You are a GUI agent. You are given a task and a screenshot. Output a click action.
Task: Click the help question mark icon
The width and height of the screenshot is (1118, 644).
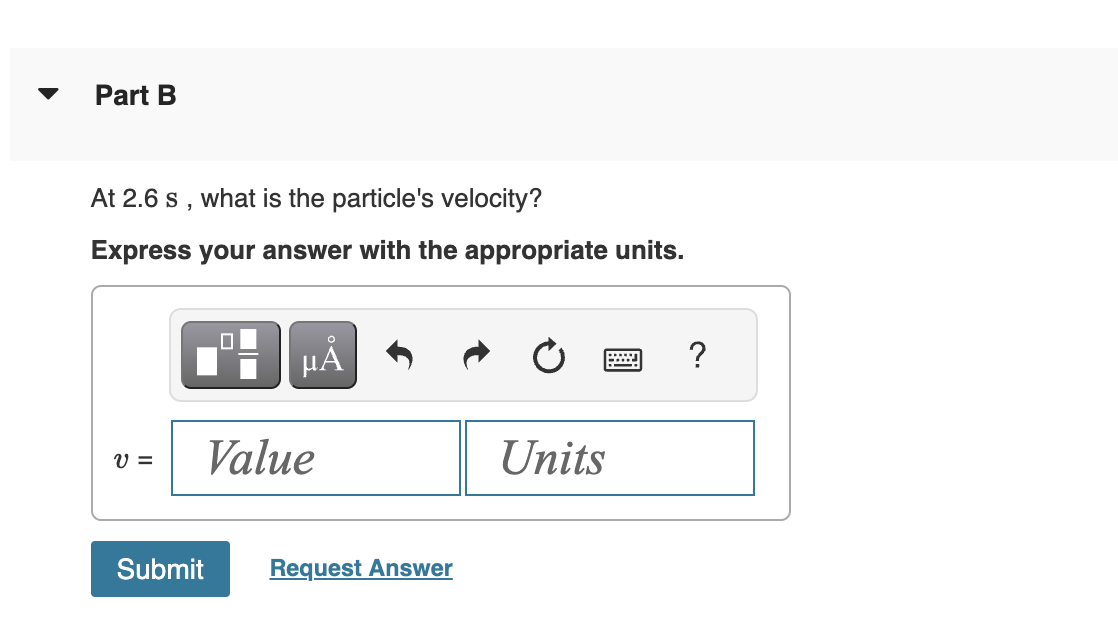click(697, 355)
